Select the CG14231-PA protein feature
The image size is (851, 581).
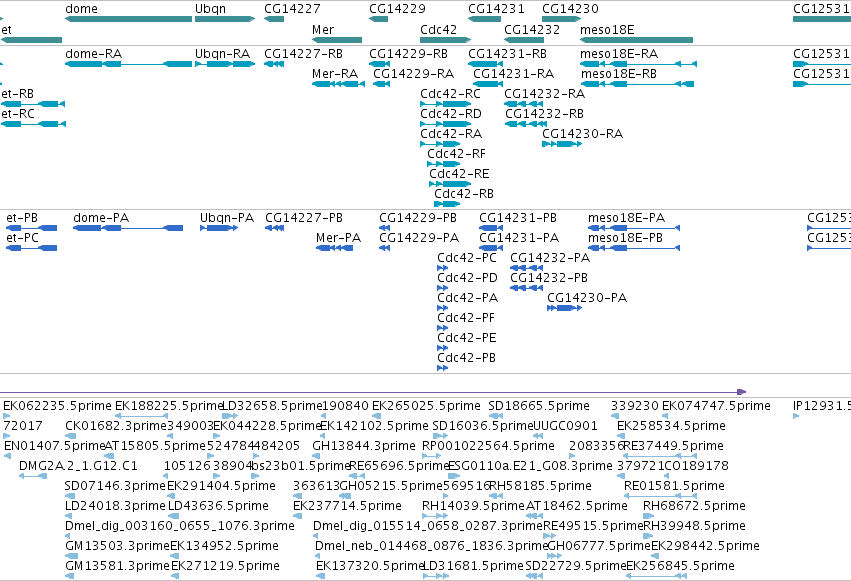click(491, 248)
